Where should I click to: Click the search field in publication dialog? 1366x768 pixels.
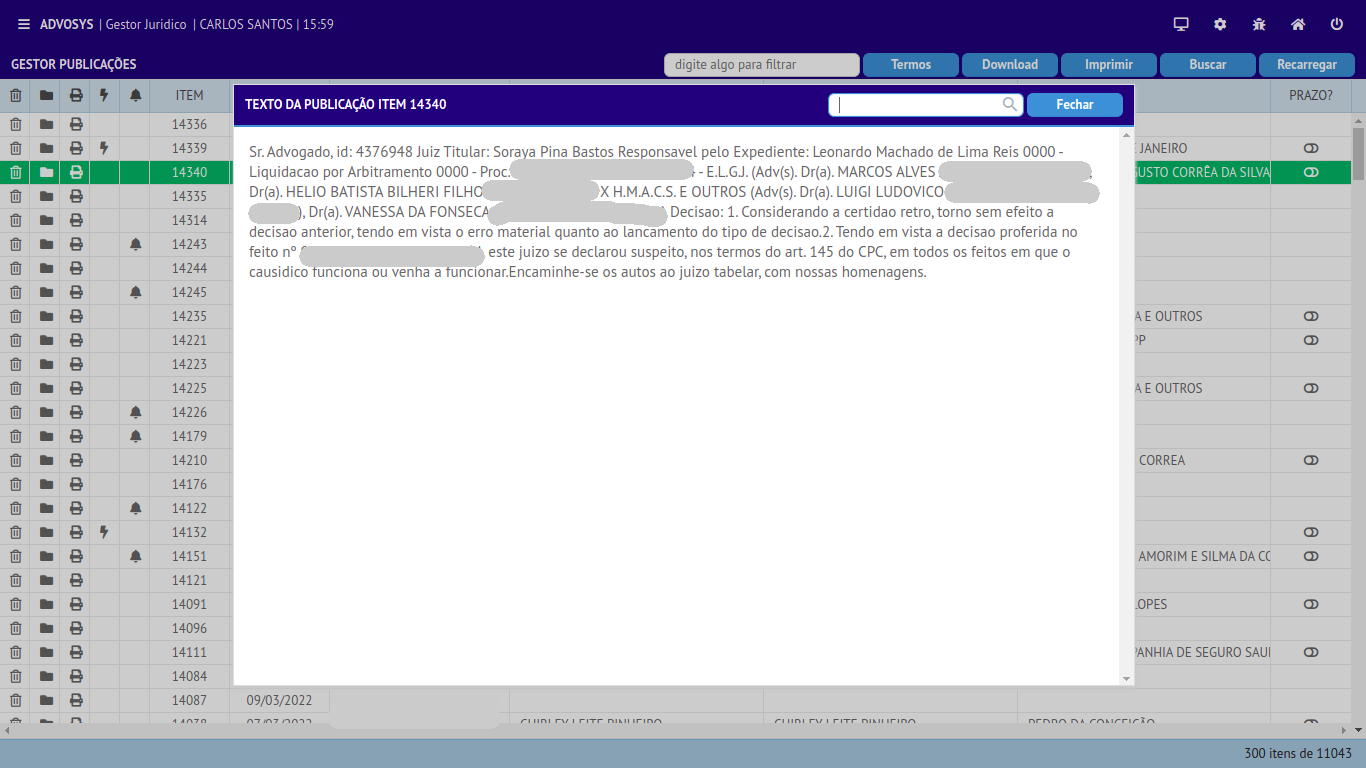click(918, 104)
